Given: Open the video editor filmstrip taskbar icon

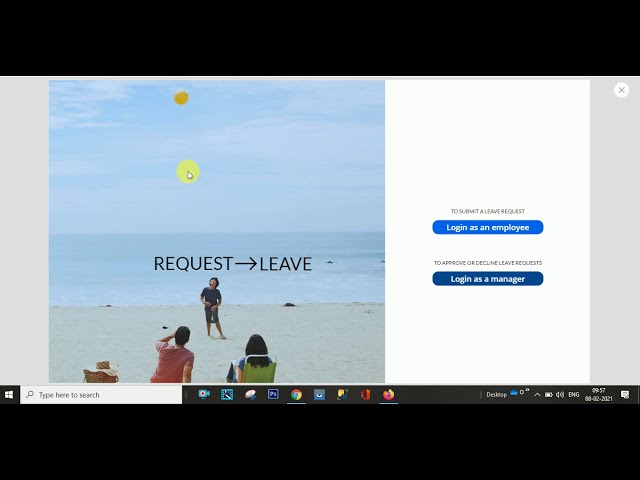Looking at the screenshot, I should 227,394.
